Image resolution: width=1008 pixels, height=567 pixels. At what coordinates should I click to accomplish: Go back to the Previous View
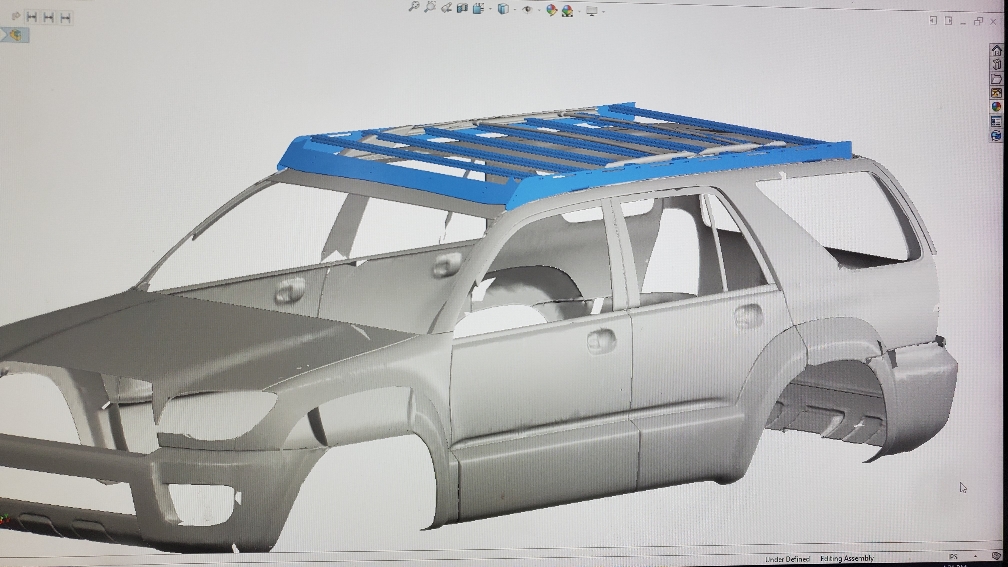pyautogui.click(x=446, y=8)
